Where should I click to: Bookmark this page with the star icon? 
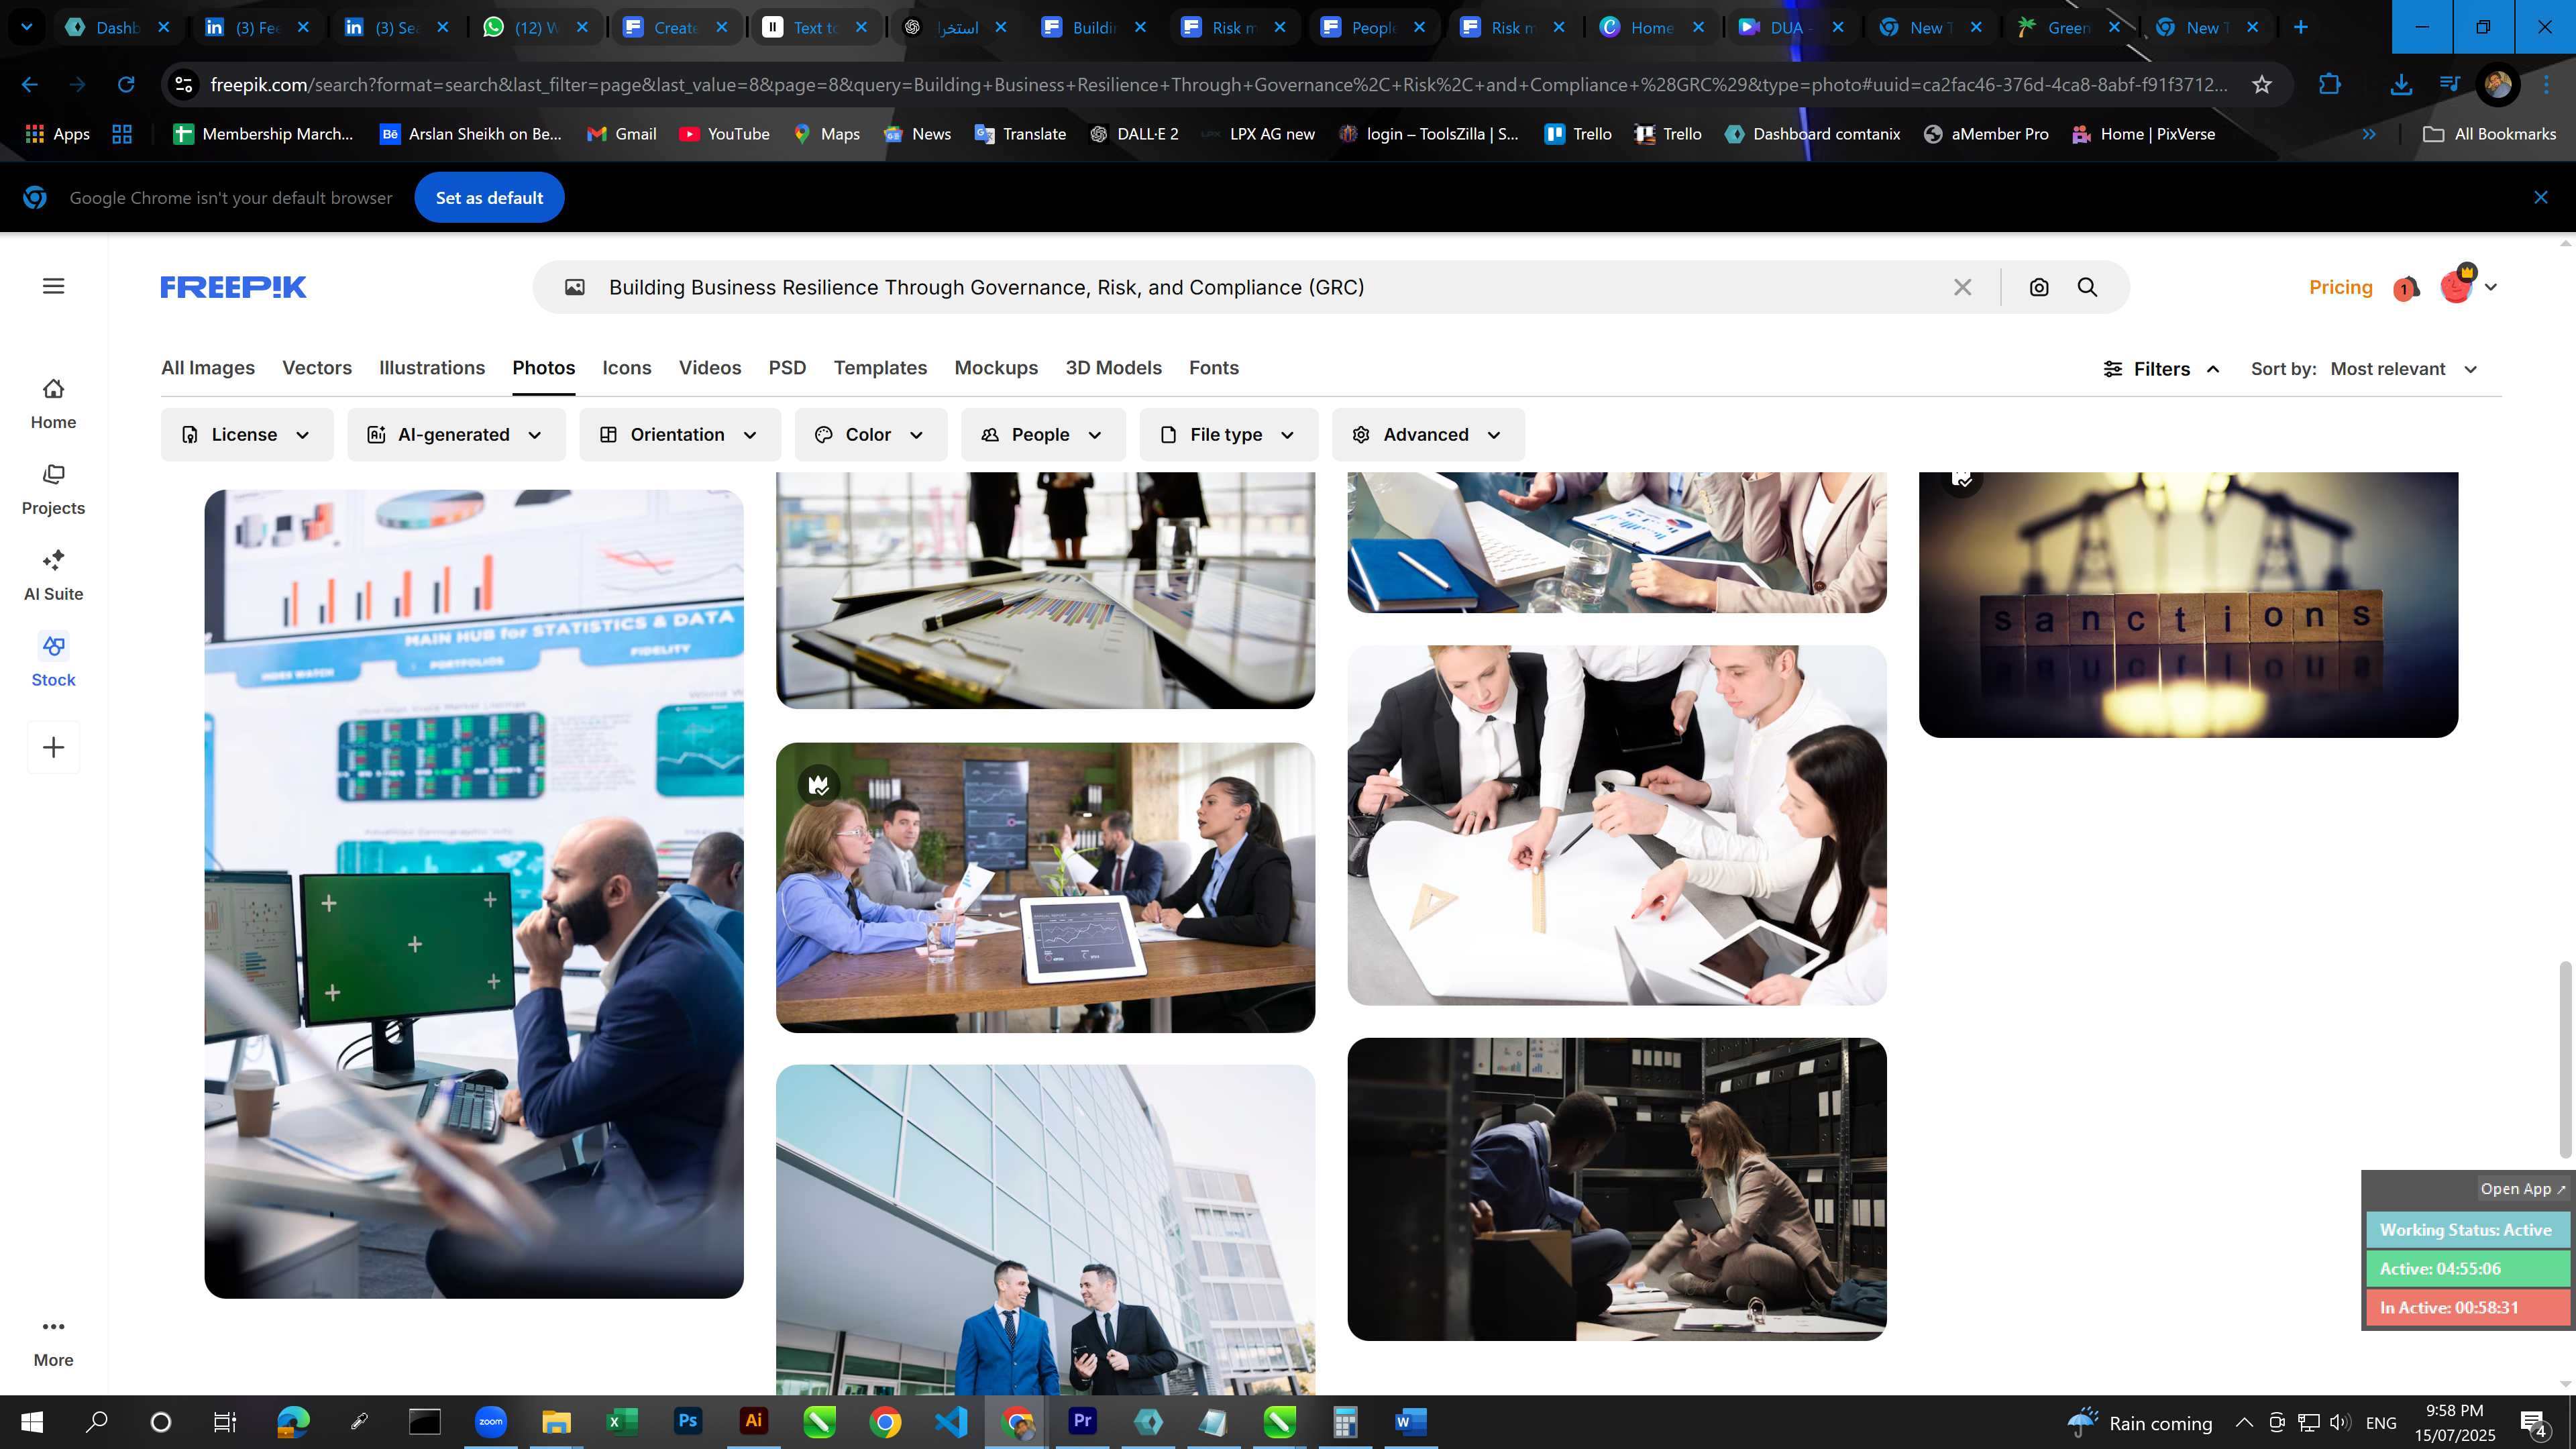pos(2262,85)
